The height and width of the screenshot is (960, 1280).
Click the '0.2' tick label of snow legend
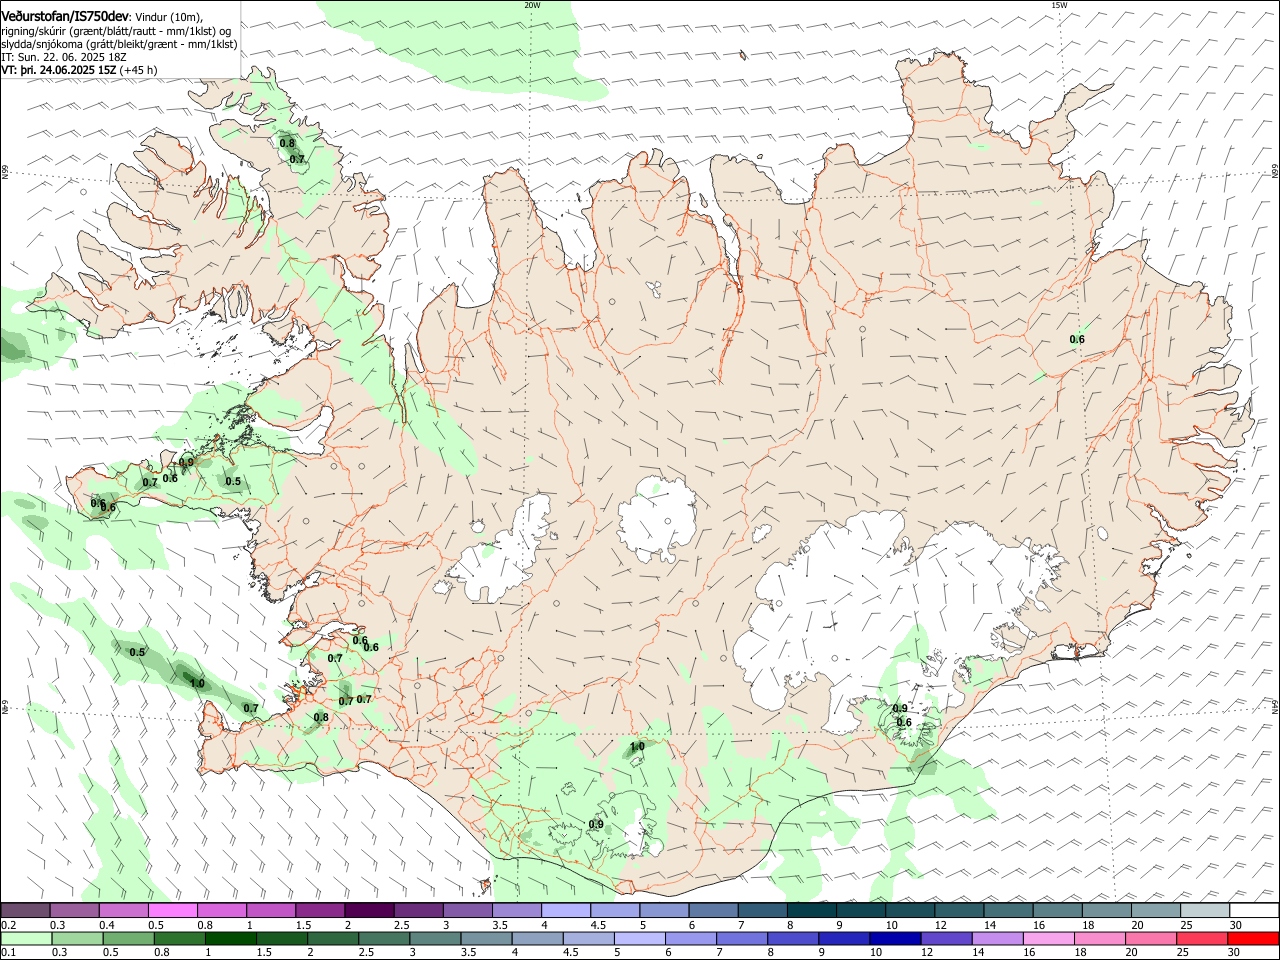tap(8, 925)
